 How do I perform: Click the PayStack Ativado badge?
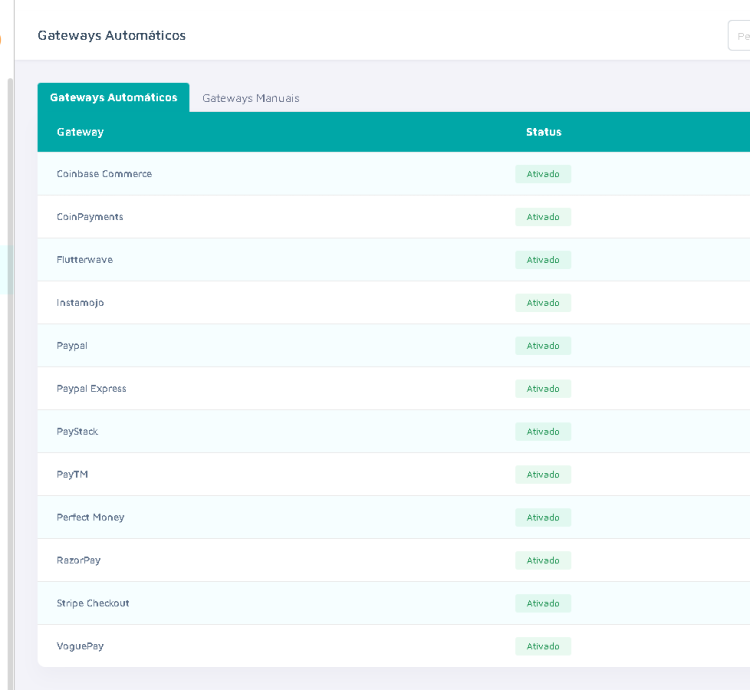coord(543,432)
